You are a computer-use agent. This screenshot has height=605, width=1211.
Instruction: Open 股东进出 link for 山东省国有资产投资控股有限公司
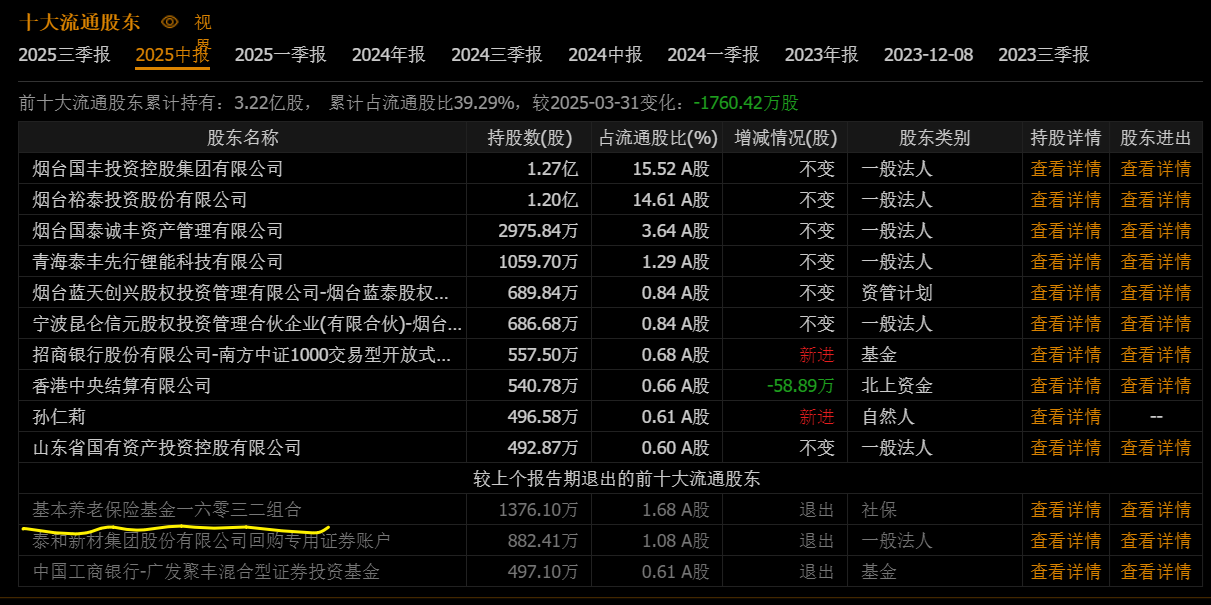point(1156,448)
